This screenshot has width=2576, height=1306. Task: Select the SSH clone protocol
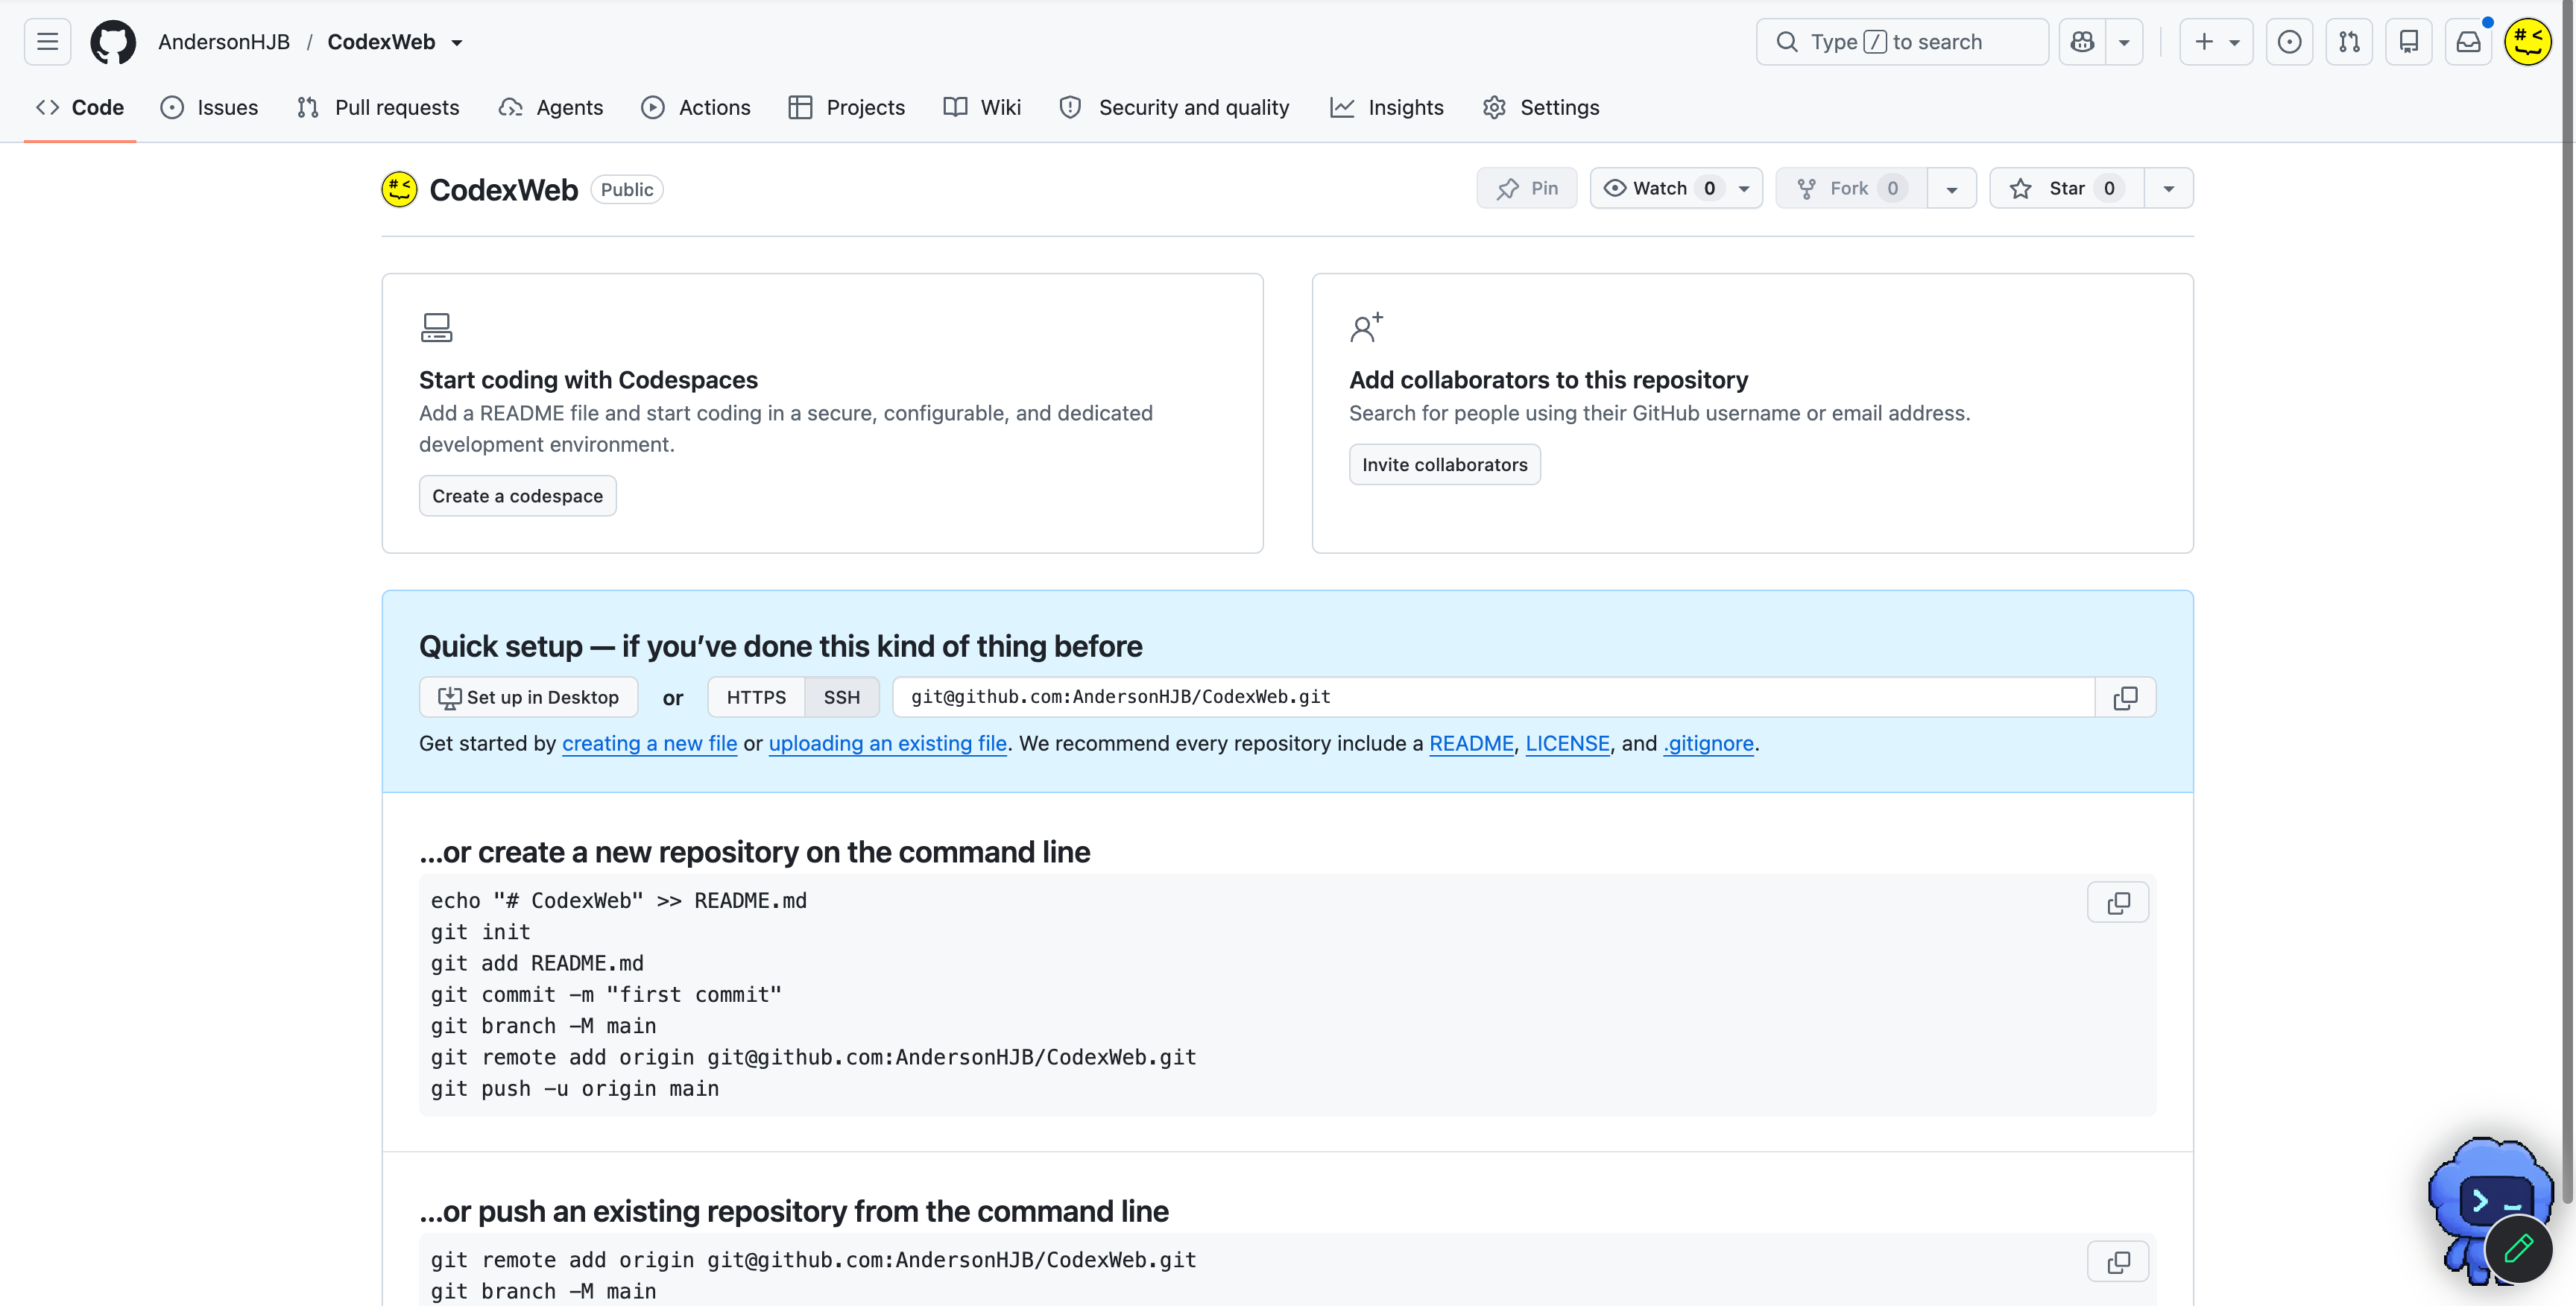[x=842, y=697]
